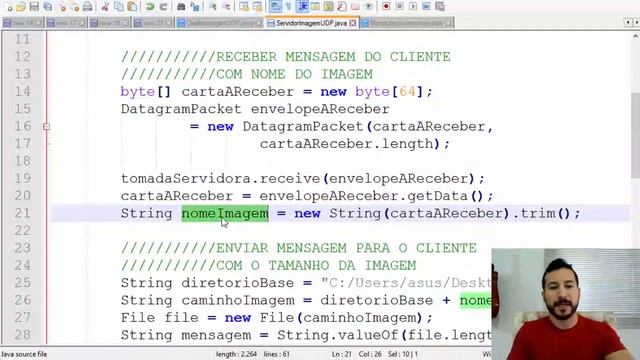Screen dimensions: 640x360
Task: Click the 'RECEBER MENSAGEM DO CLIENTE' comment
Action: 333,57
